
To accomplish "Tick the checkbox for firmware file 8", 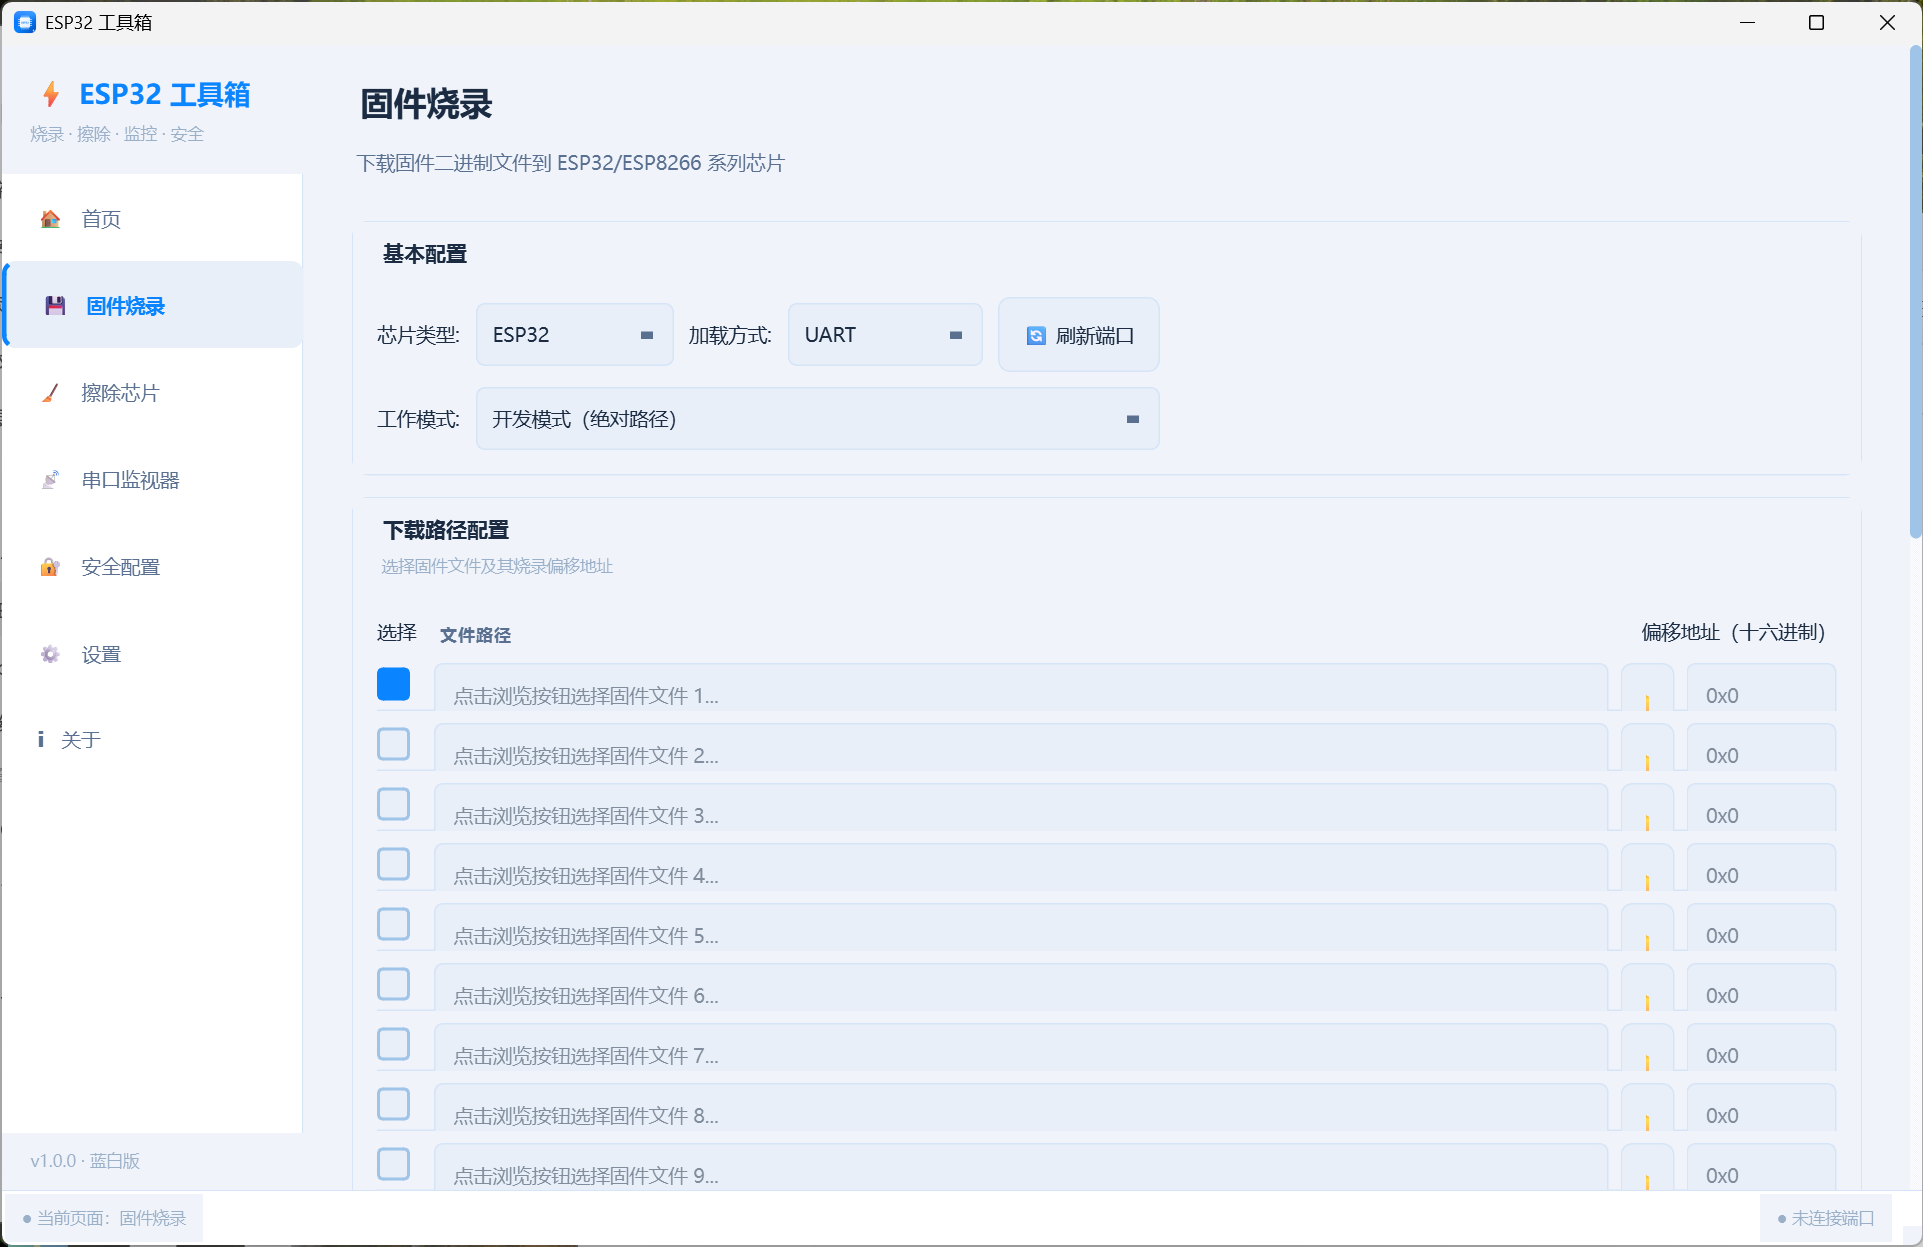I will coord(394,1104).
